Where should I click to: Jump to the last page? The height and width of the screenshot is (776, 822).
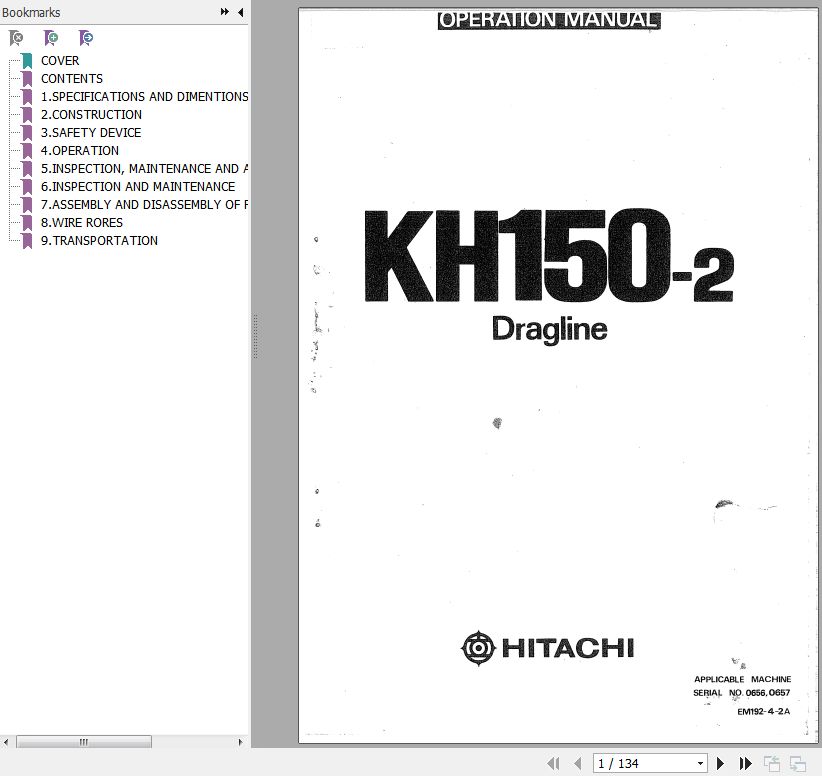point(745,763)
